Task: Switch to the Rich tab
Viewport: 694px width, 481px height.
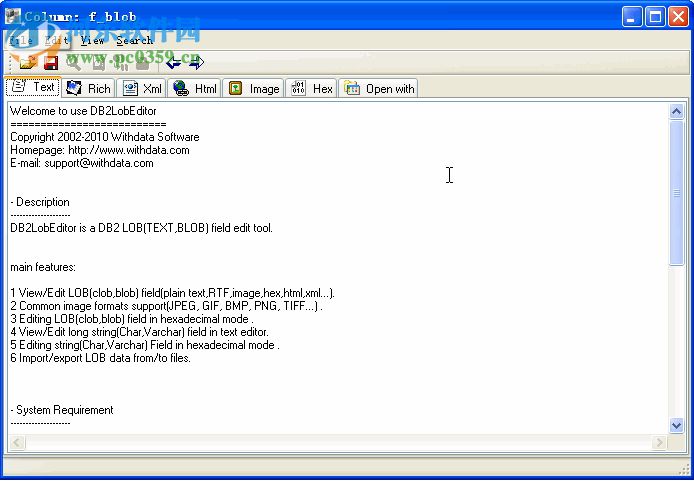Action: click(88, 89)
